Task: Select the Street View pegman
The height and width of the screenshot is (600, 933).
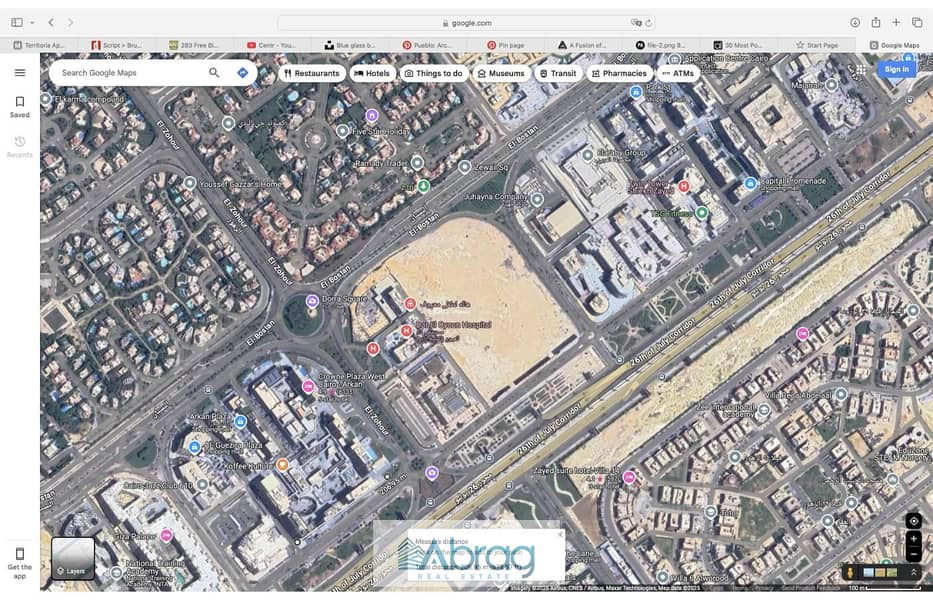Action: tap(850, 572)
